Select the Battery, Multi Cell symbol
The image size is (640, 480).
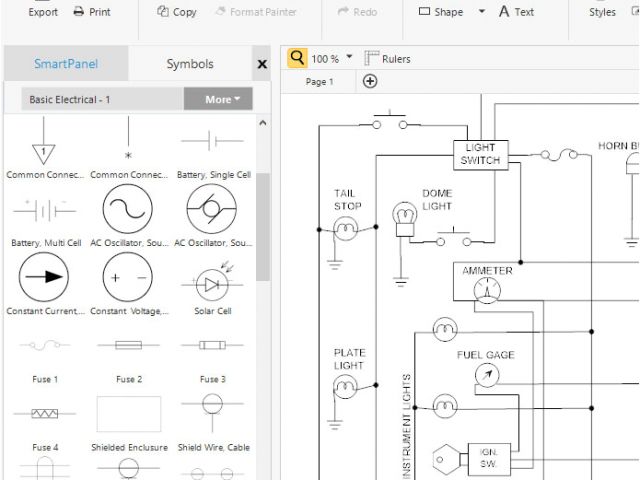(43, 210)
